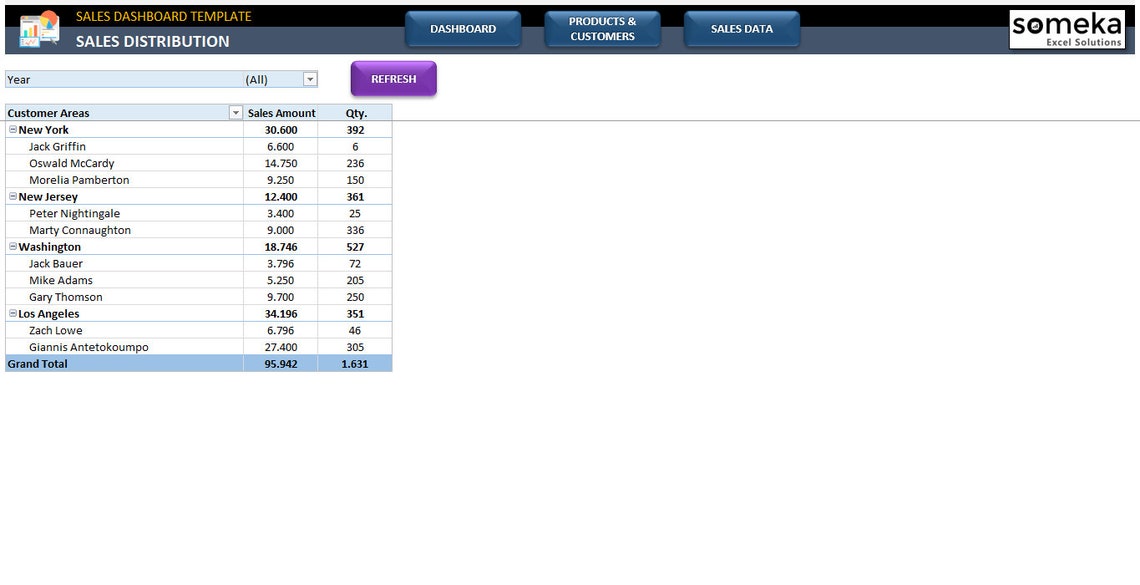Viewport: 1140px width, 585px height.
Task: Collapse the New York group
Action: pos(12,129)
